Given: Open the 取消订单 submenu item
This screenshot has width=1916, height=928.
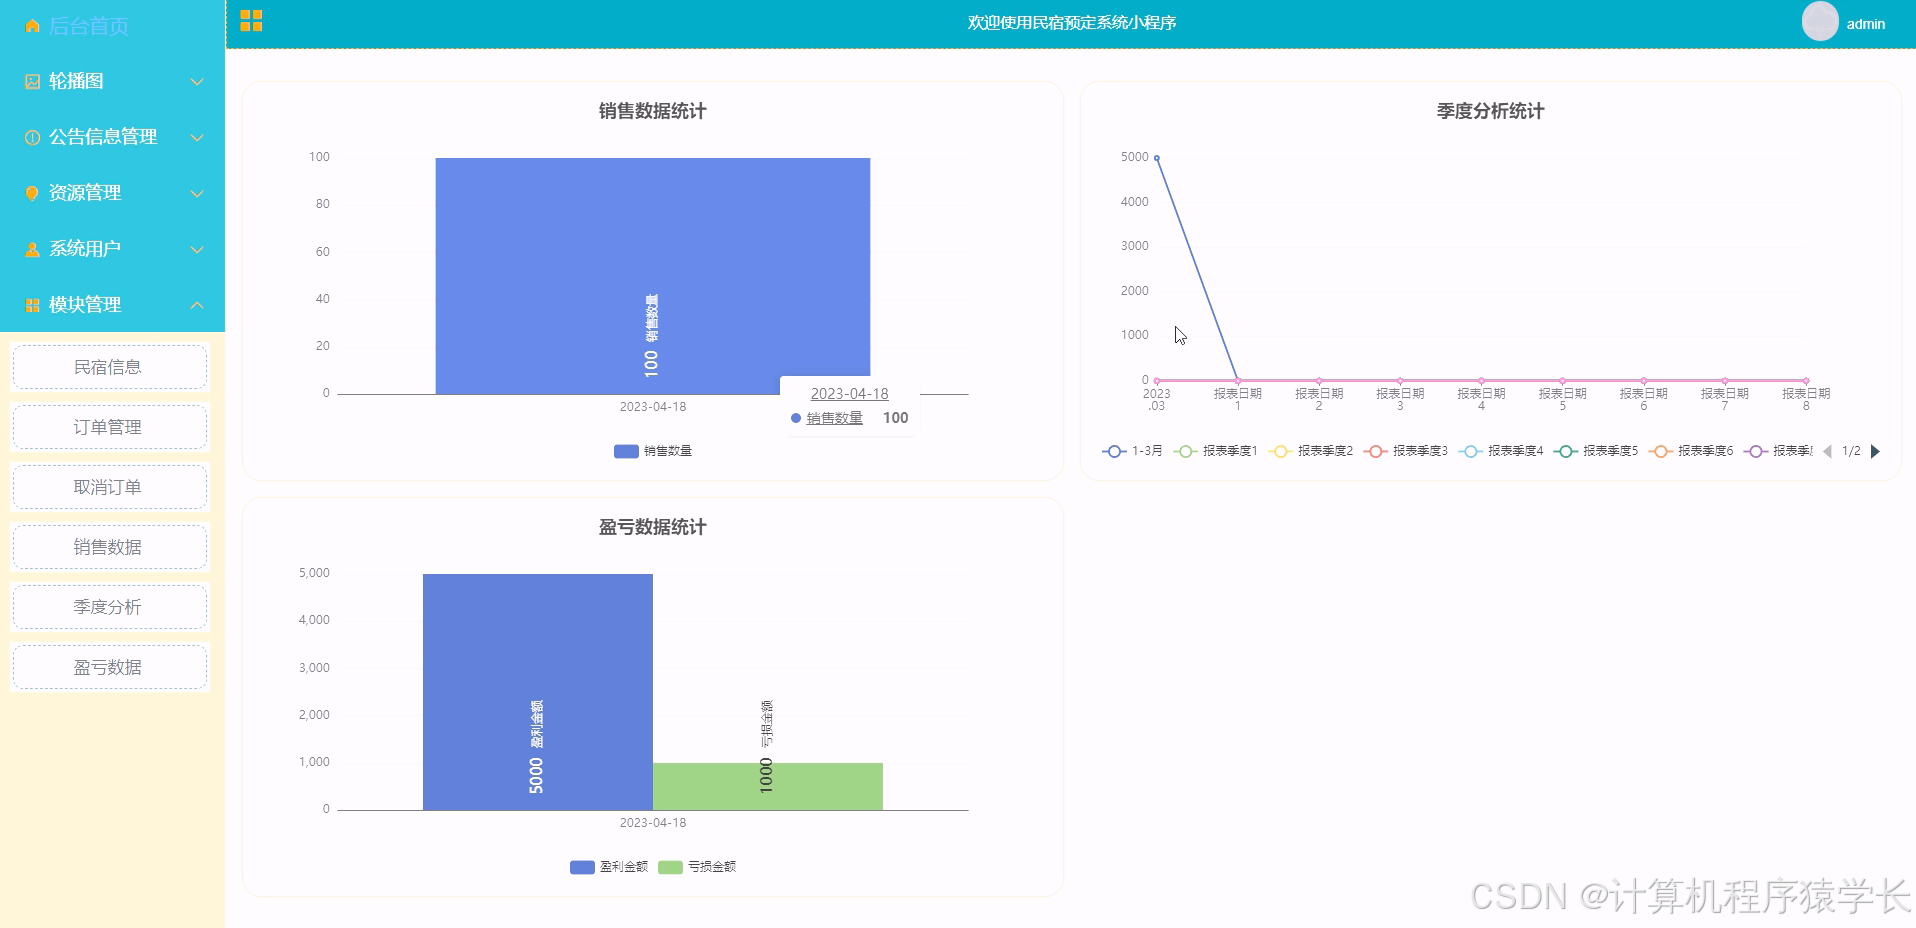Looking at the screenshot, I should click(x=109, y=487).
